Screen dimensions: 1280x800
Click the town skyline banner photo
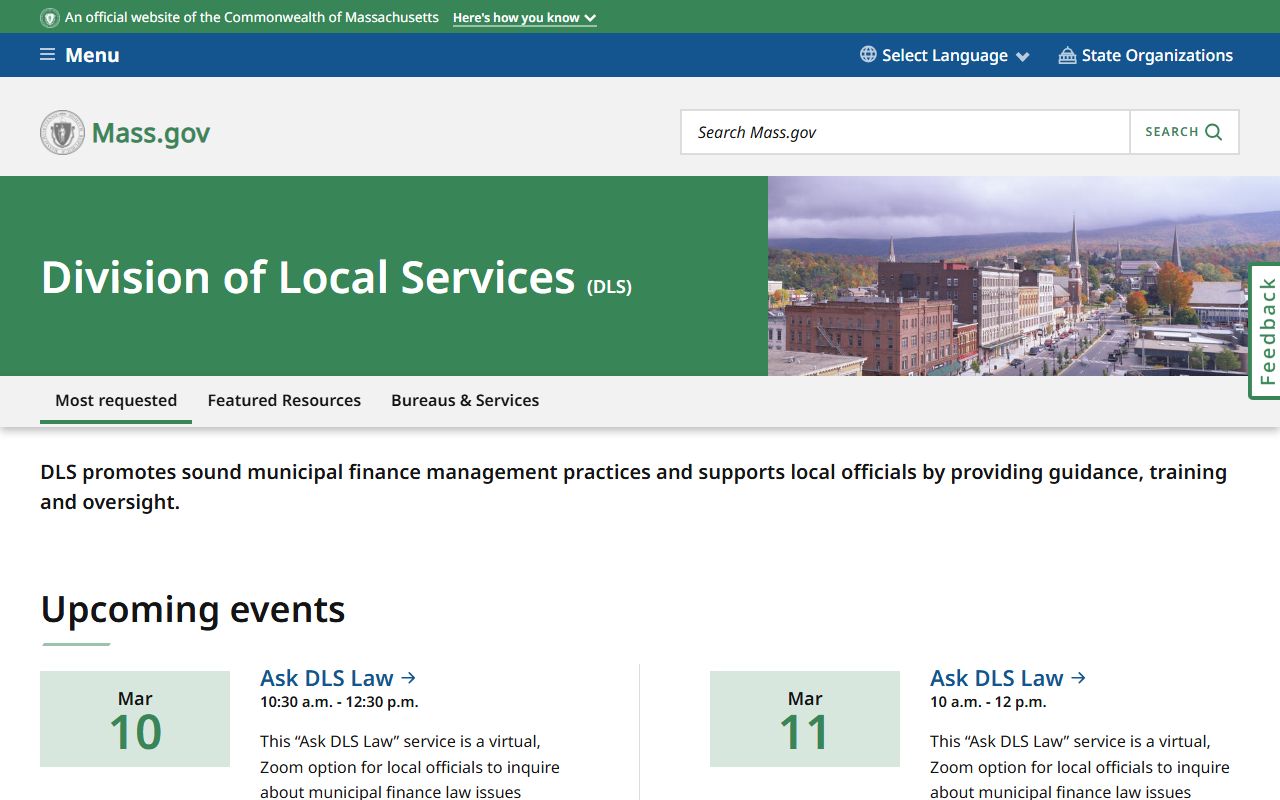coord(1024,276)
